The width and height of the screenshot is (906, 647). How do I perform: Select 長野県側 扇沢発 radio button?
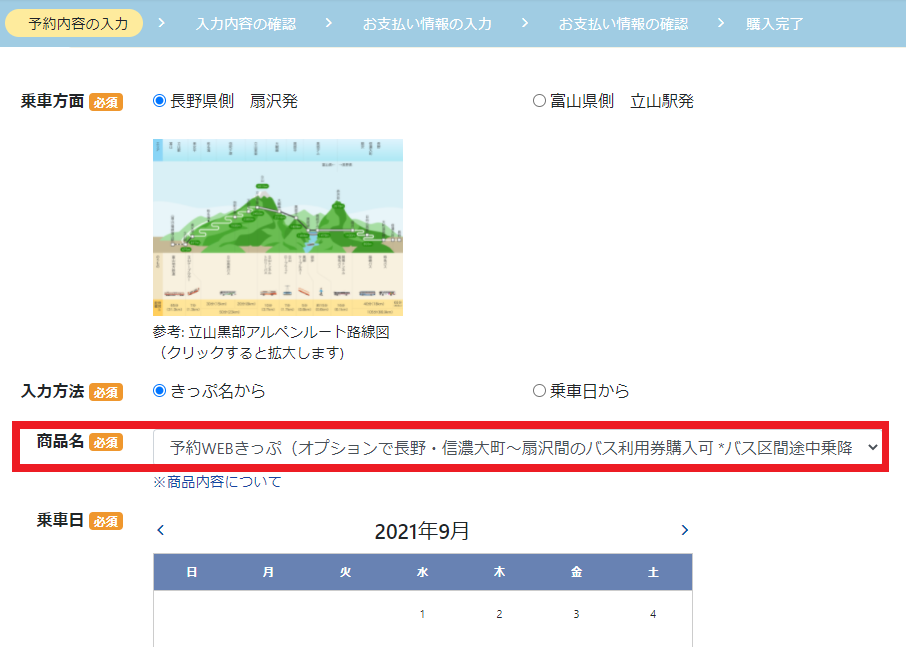click(x=160, y=101)
